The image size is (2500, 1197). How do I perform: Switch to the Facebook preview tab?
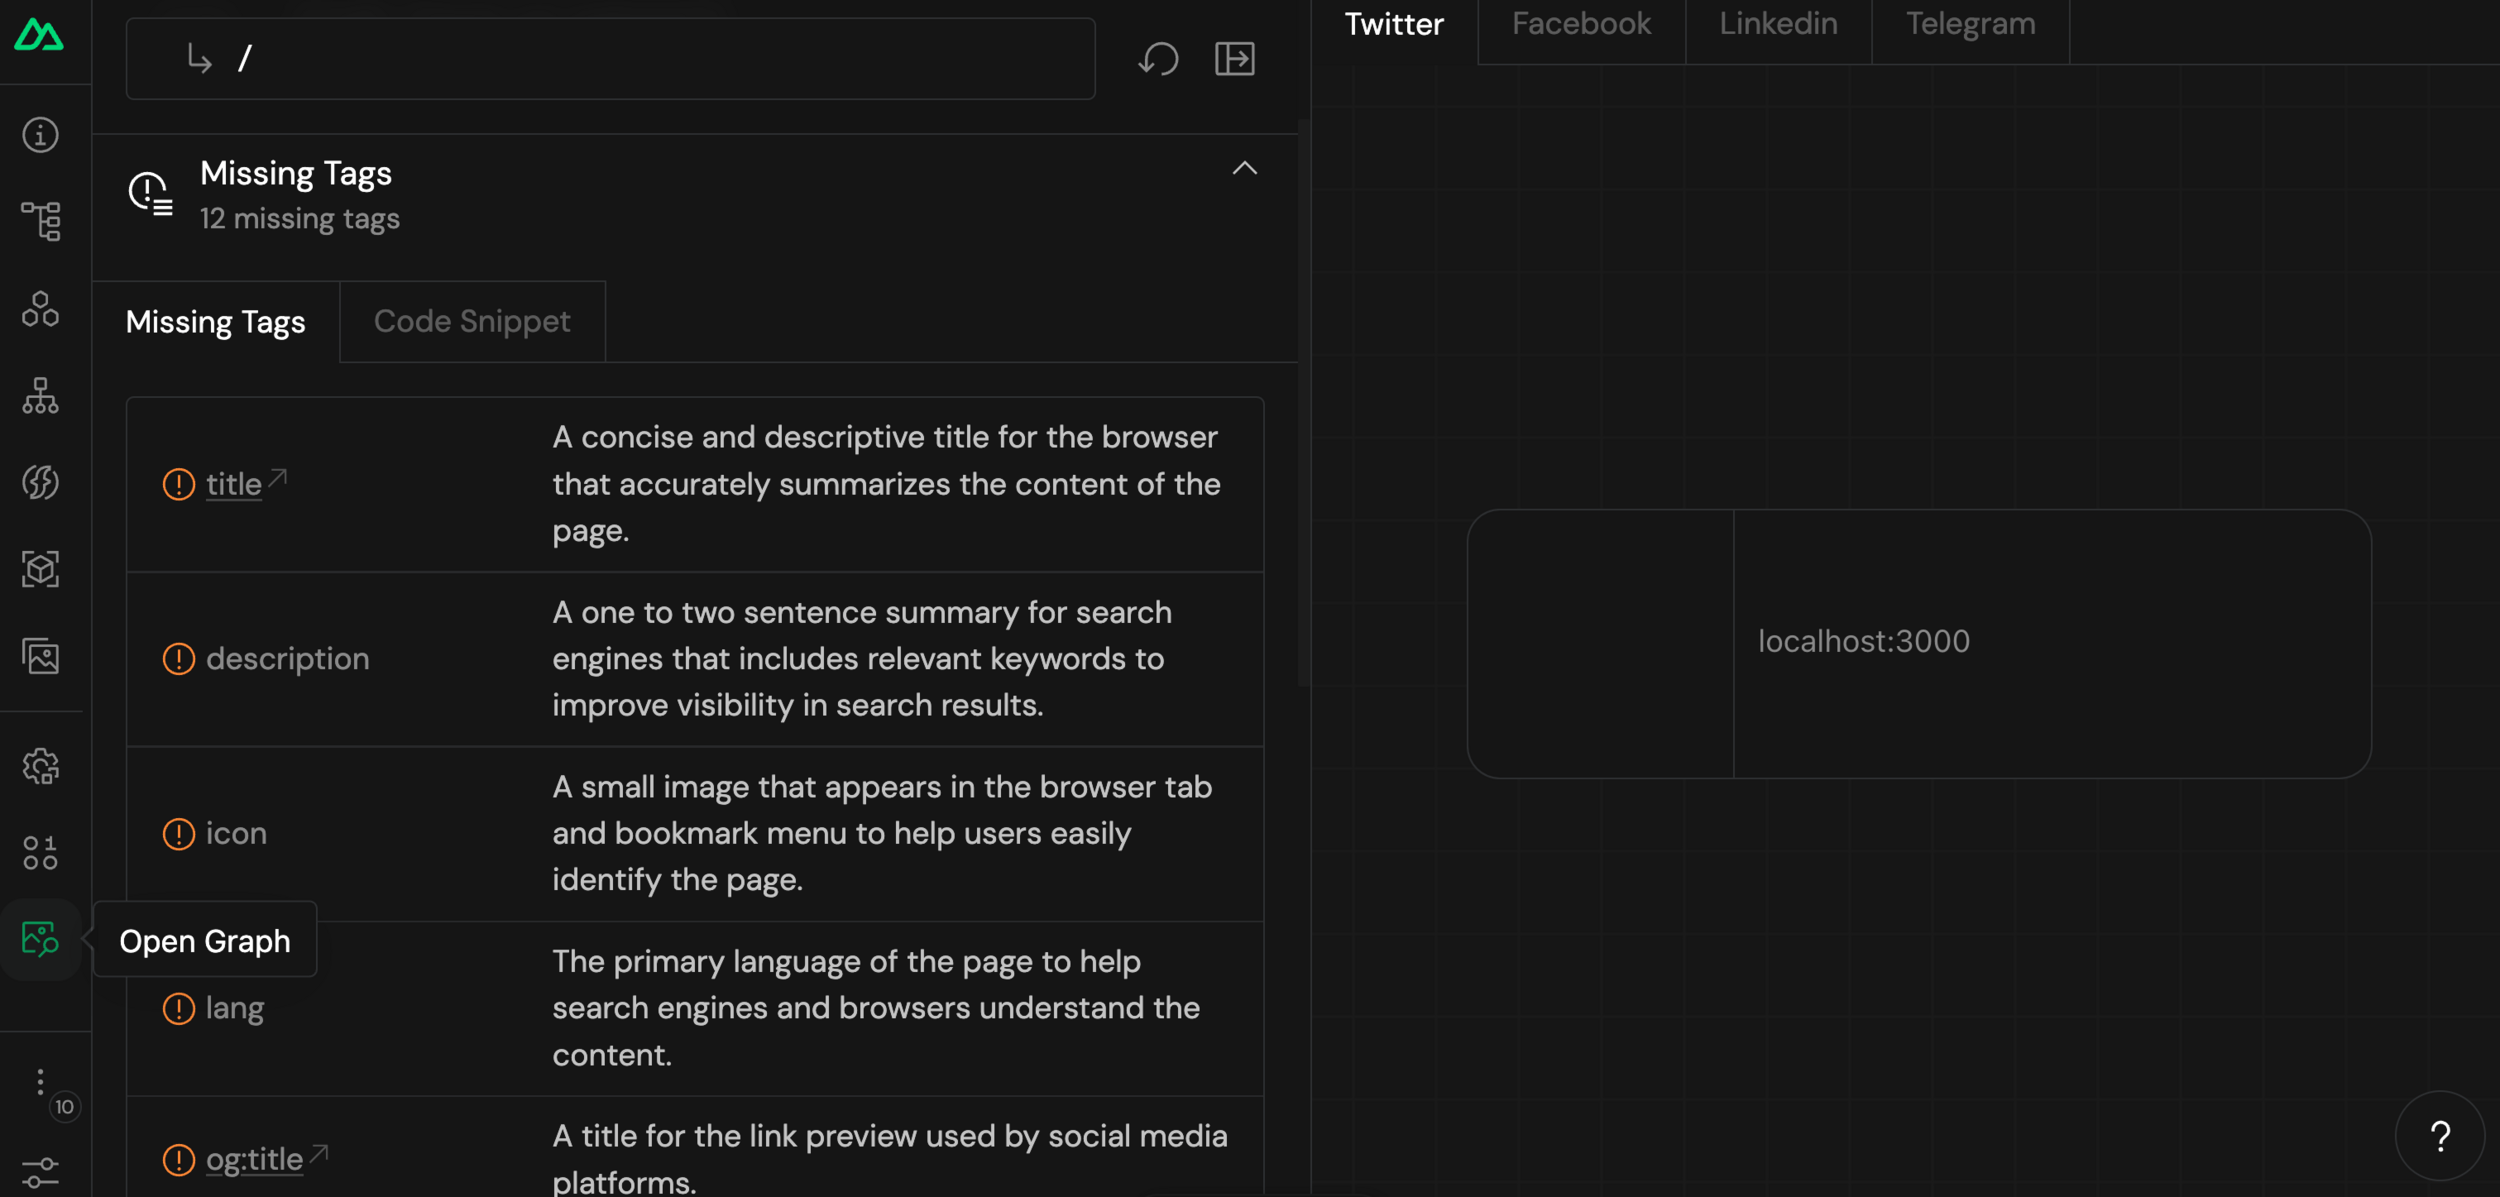1581,24
